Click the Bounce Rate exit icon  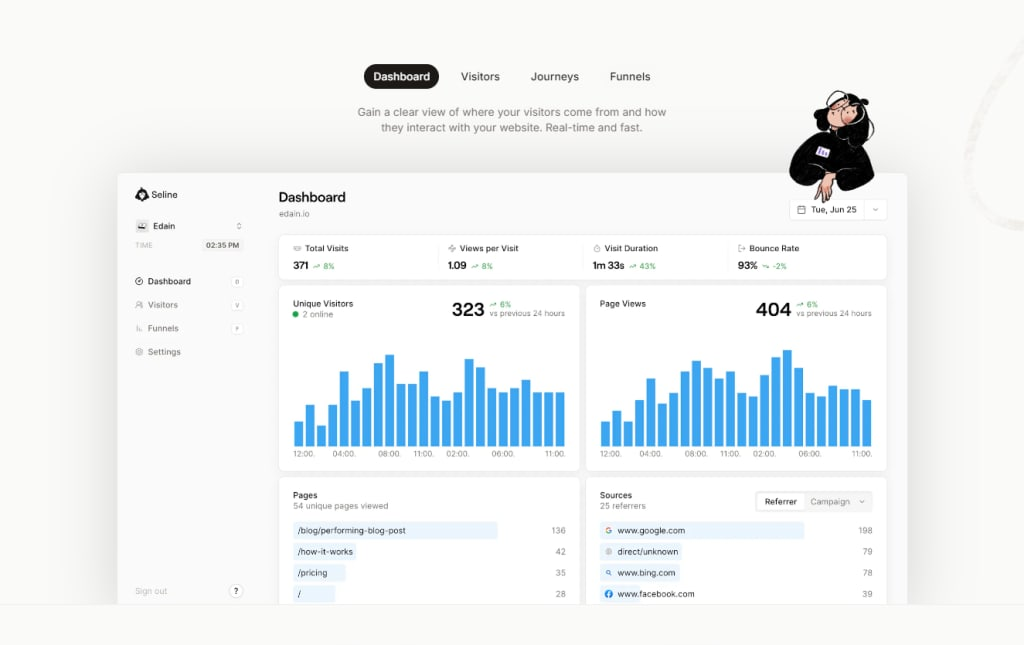[742, 249]
